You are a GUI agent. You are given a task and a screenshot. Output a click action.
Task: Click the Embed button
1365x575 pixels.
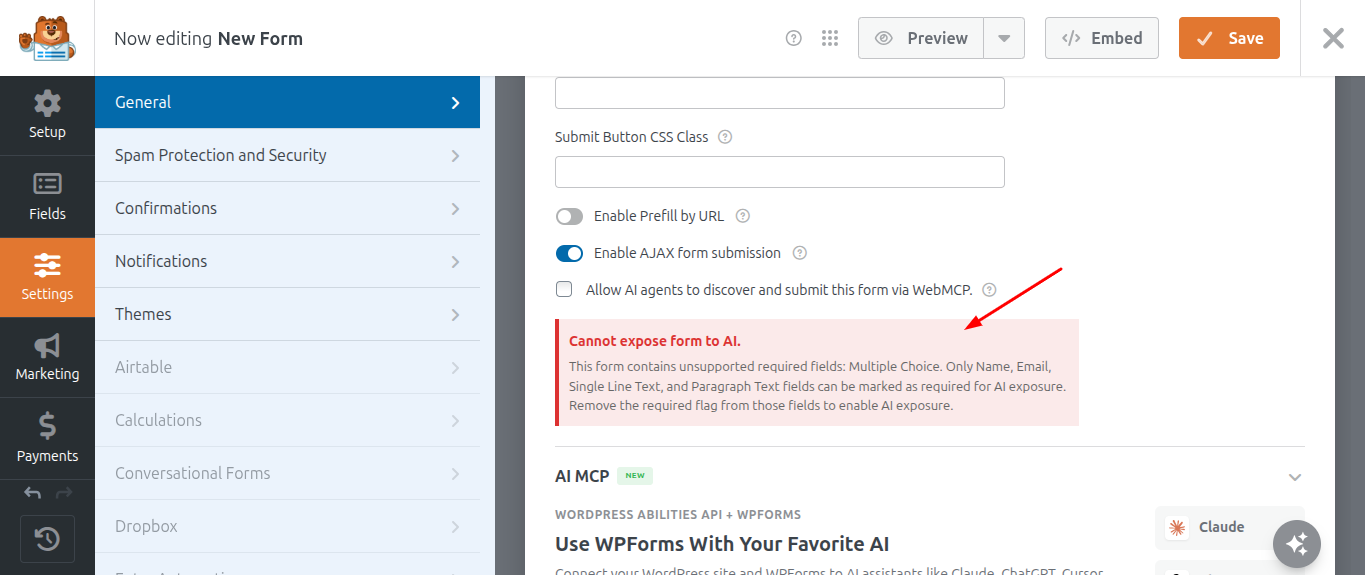pos(1102,38)
